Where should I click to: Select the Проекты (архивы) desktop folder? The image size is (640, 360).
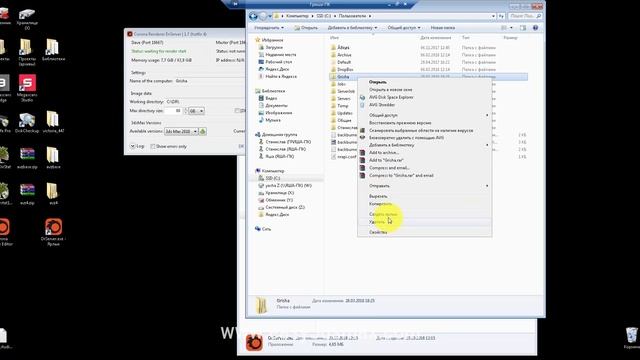[x=27, y=52]
